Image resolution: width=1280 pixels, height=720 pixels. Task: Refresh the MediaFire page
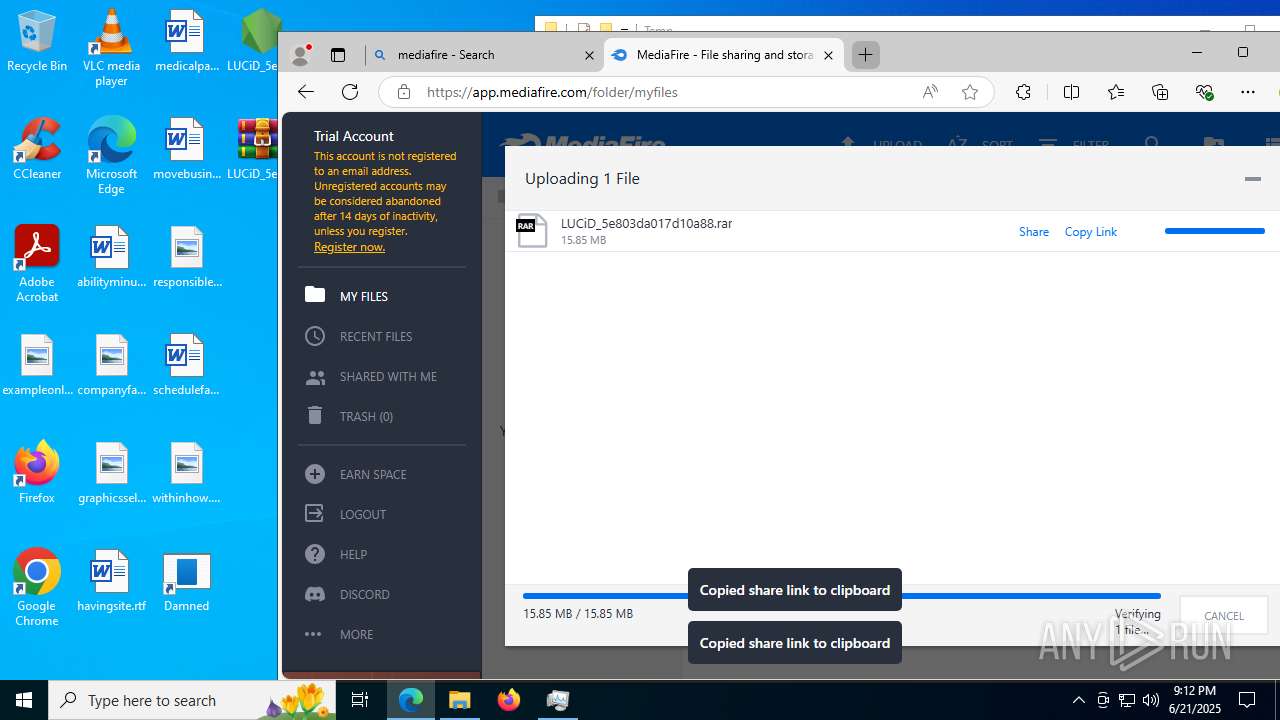[x=350, y=92]
